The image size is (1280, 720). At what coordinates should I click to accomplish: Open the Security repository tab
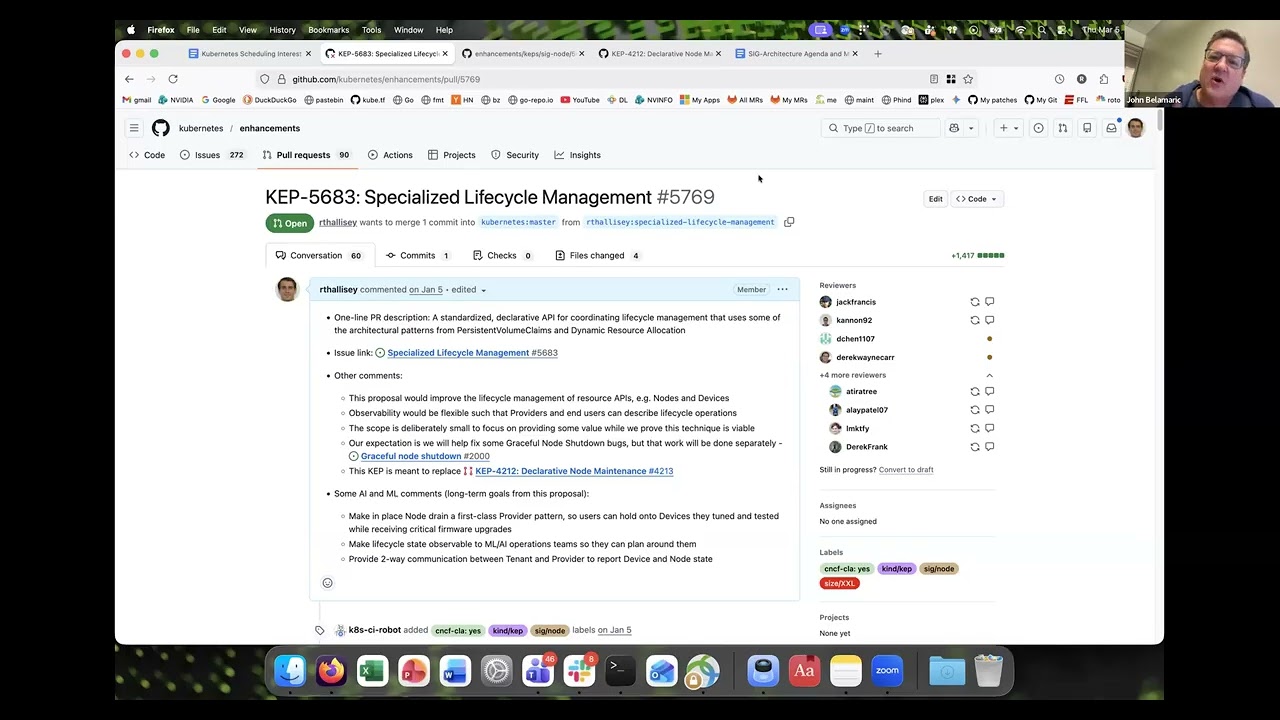[515, 155]
